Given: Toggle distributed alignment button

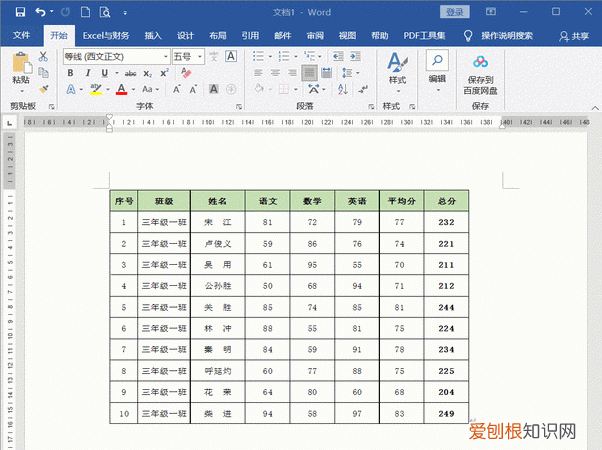Looking at the screenshot, I should [326, 73].
